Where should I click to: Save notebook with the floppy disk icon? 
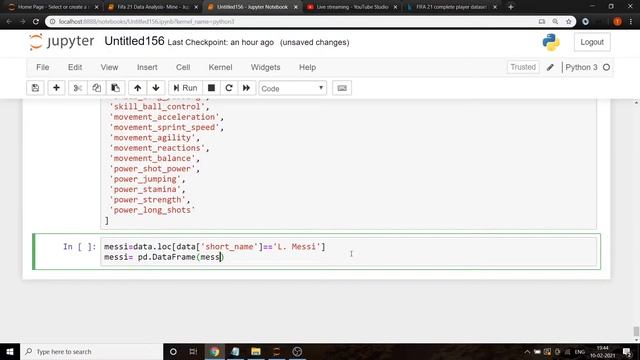(x=35, y=88)
